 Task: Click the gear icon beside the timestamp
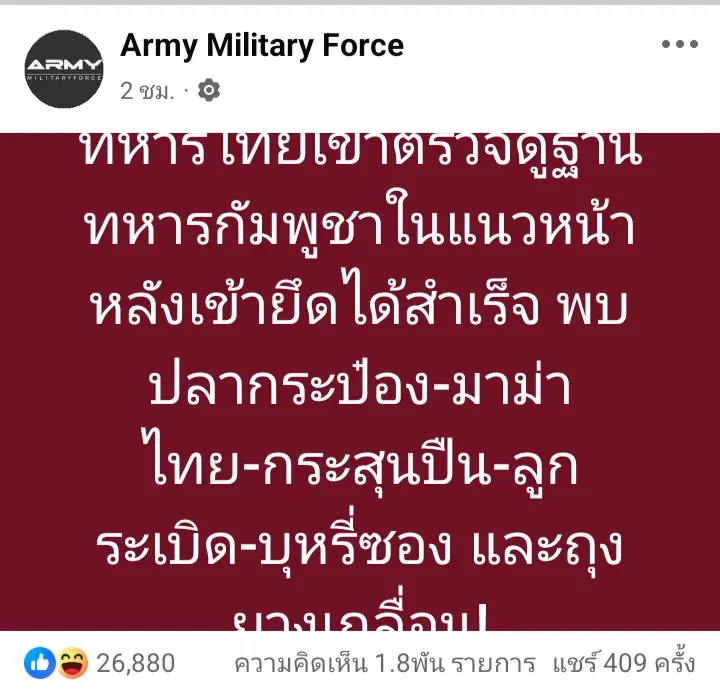tap(209, 90)
